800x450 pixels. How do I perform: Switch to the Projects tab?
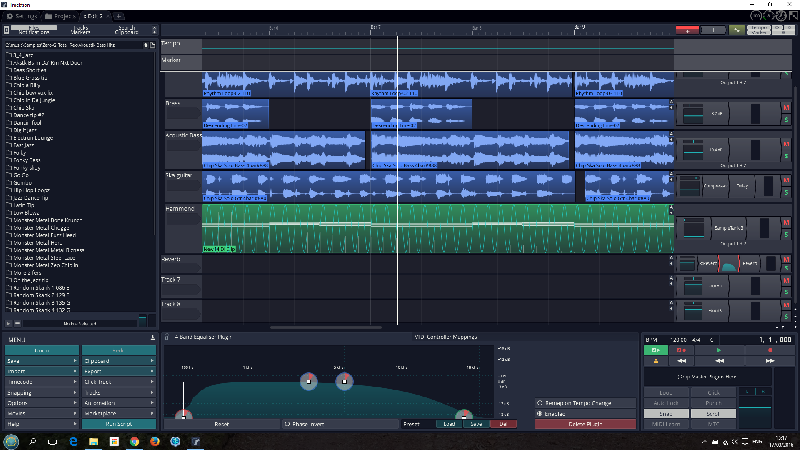tap(61, 16)
